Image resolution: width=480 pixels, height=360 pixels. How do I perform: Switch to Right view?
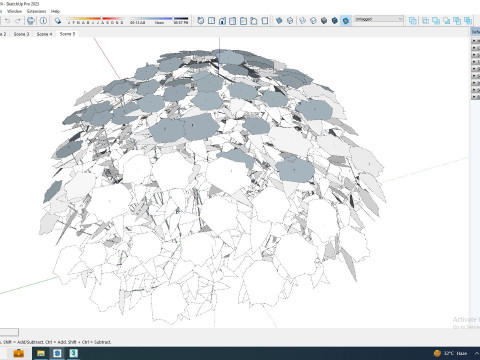[233, 21]
